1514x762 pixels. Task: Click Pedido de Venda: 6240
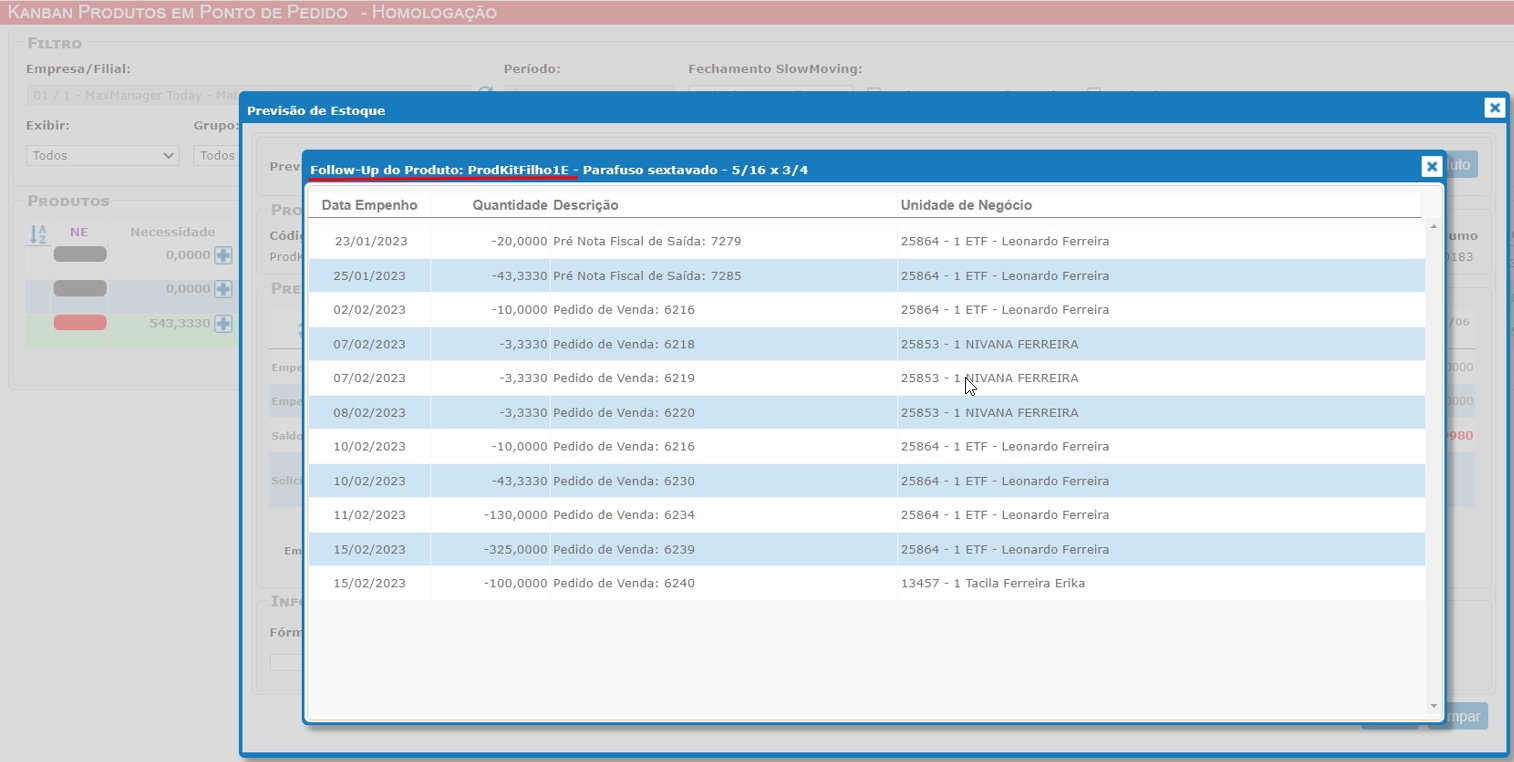[624, 583]
